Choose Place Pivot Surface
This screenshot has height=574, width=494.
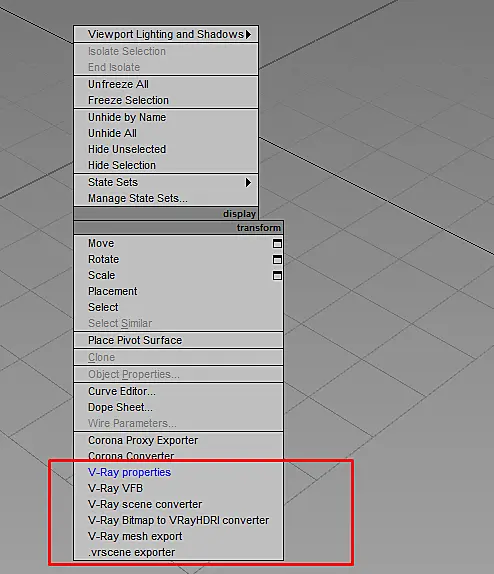[x=178, y=340]
